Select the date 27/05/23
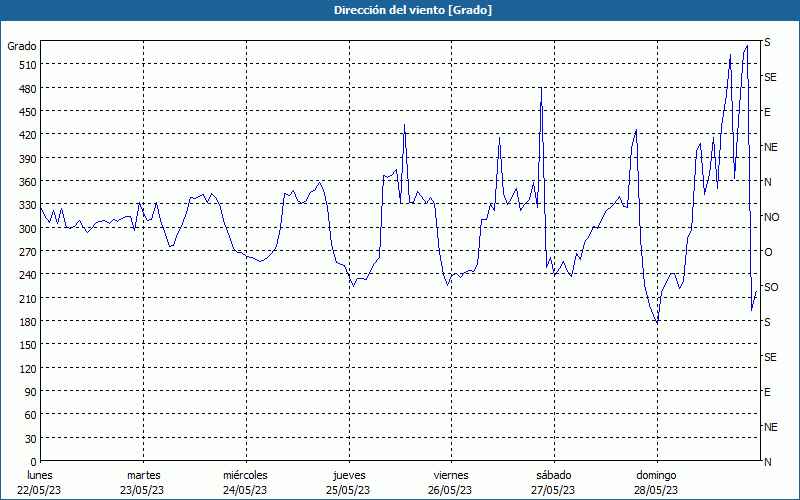This screenshot has height=500, width=800. tap(553, 490)
